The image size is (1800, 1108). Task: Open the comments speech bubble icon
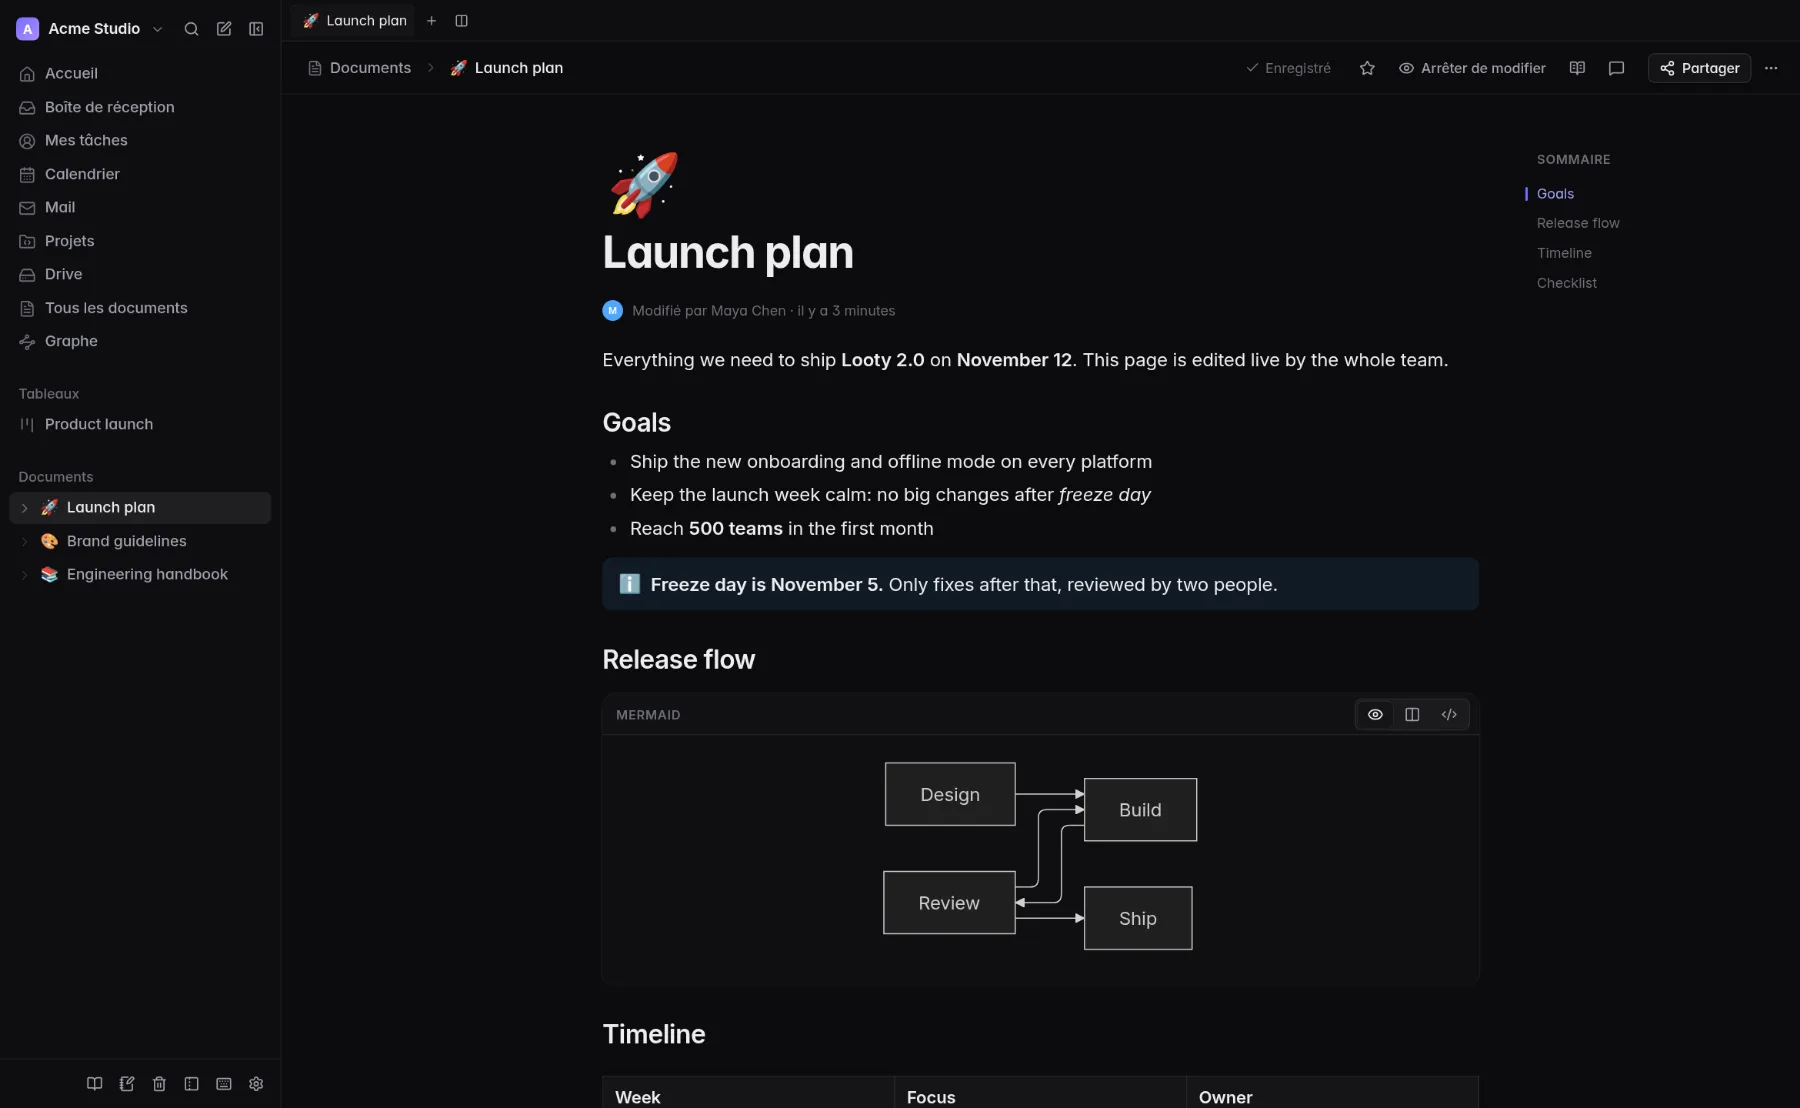[x=1616, y=68]
